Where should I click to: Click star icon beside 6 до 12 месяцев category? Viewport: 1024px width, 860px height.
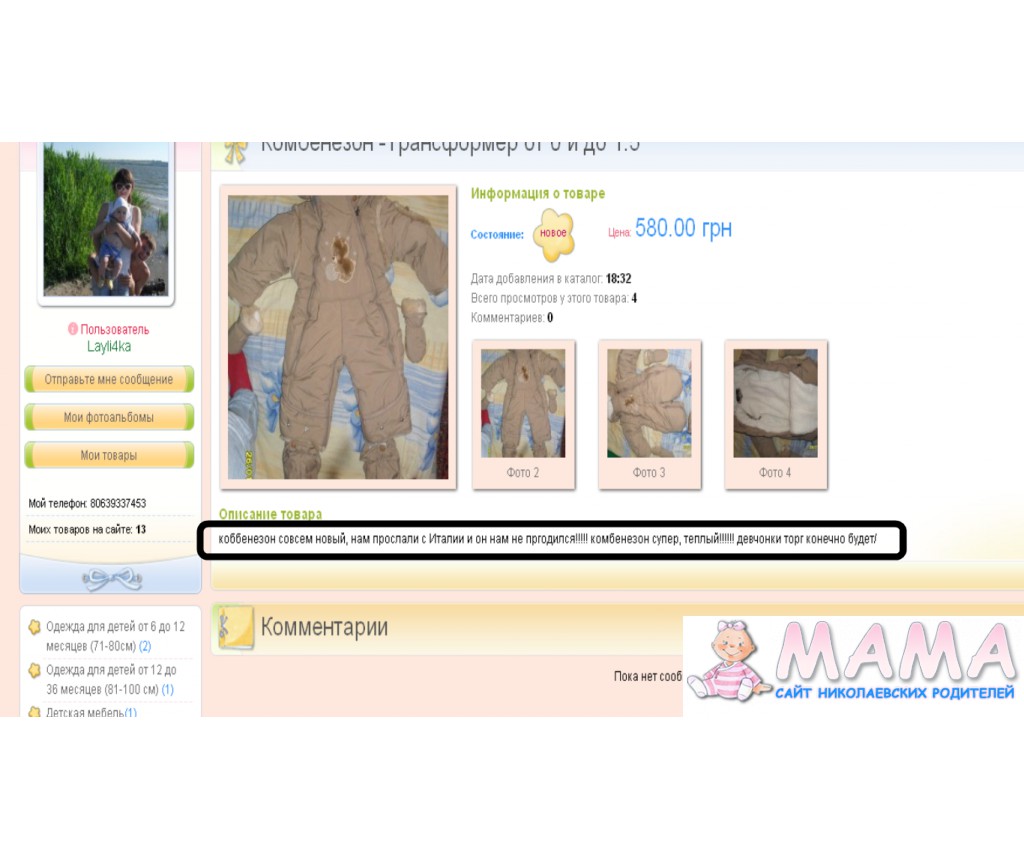click(34, 627)
